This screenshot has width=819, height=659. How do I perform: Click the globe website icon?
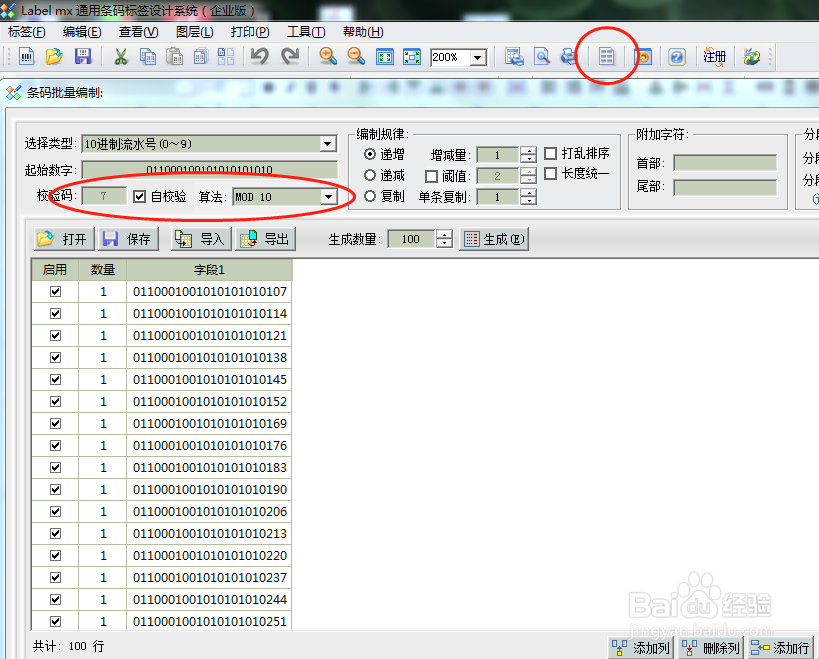pyautogui.click(x=752, y=56)
